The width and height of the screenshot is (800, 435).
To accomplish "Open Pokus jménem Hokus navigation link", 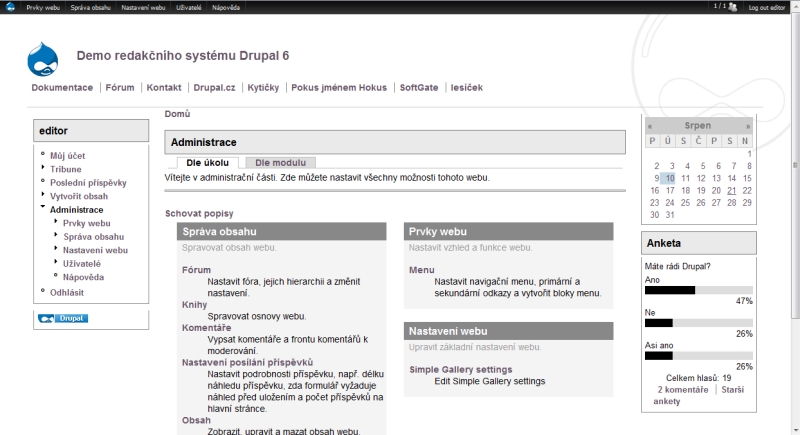I will [x=339, y=87].
